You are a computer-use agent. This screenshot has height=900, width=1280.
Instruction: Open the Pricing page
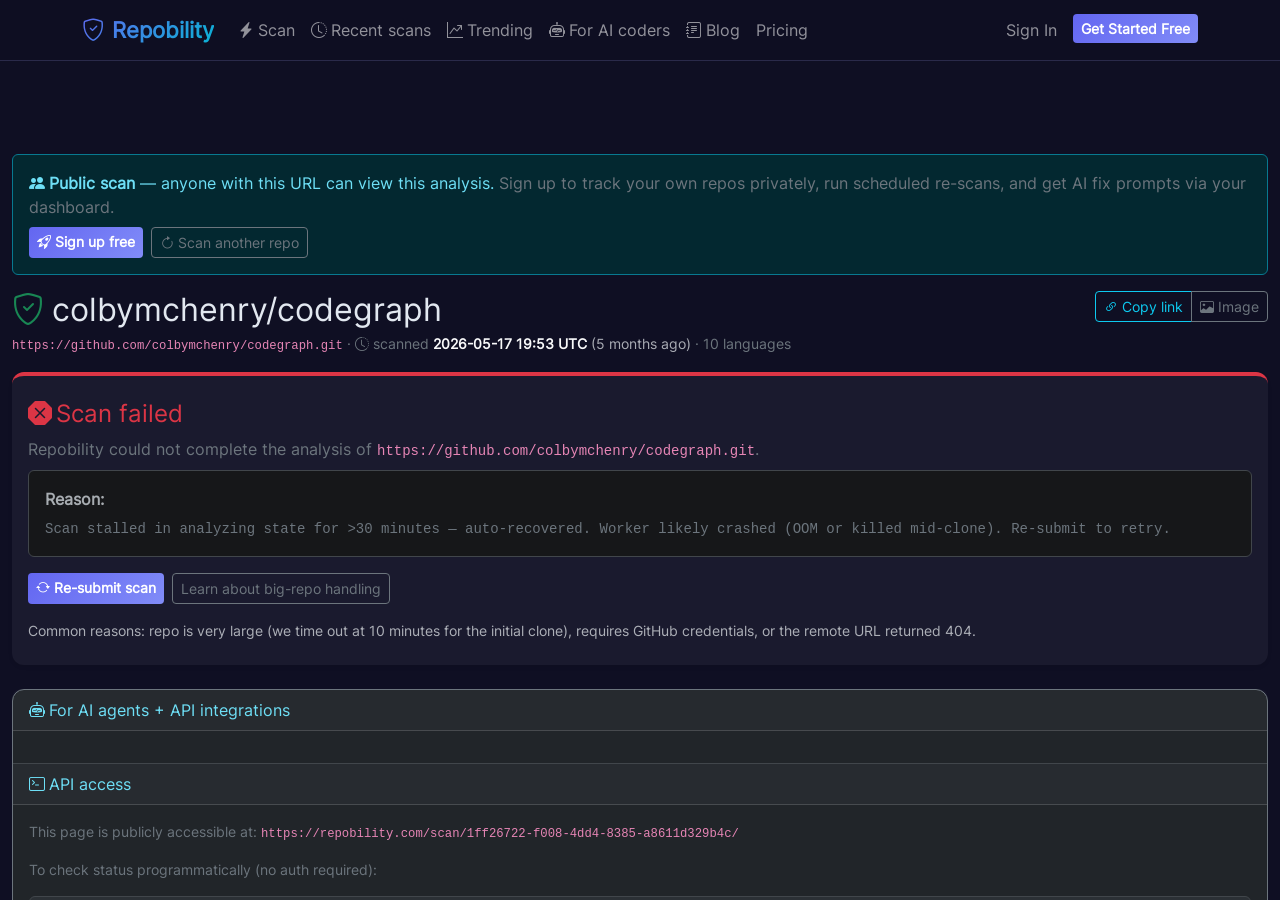782,30
